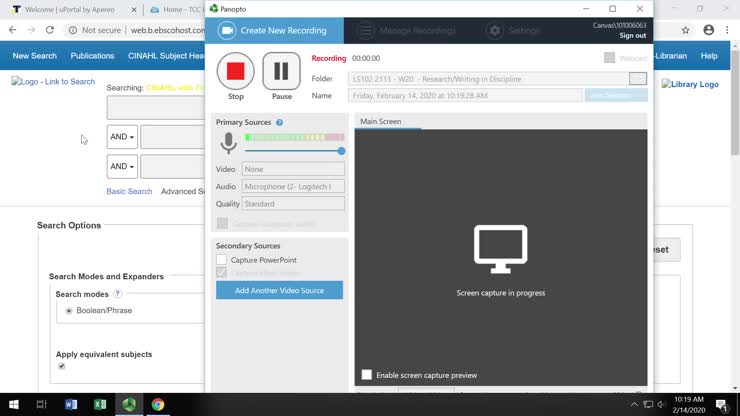740x416 pixels.
Task: Open the Publications menu item
Action: coord(92,56)
